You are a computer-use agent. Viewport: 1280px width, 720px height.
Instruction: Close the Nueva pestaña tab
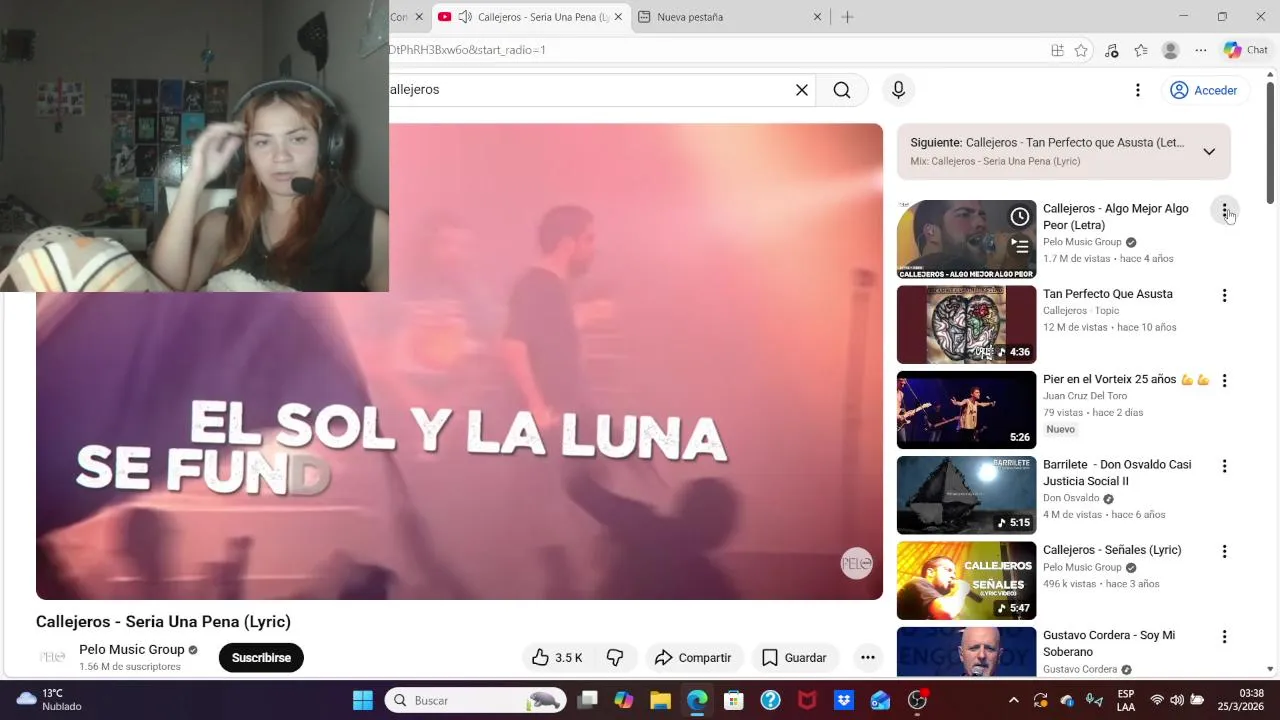[817, 17]
